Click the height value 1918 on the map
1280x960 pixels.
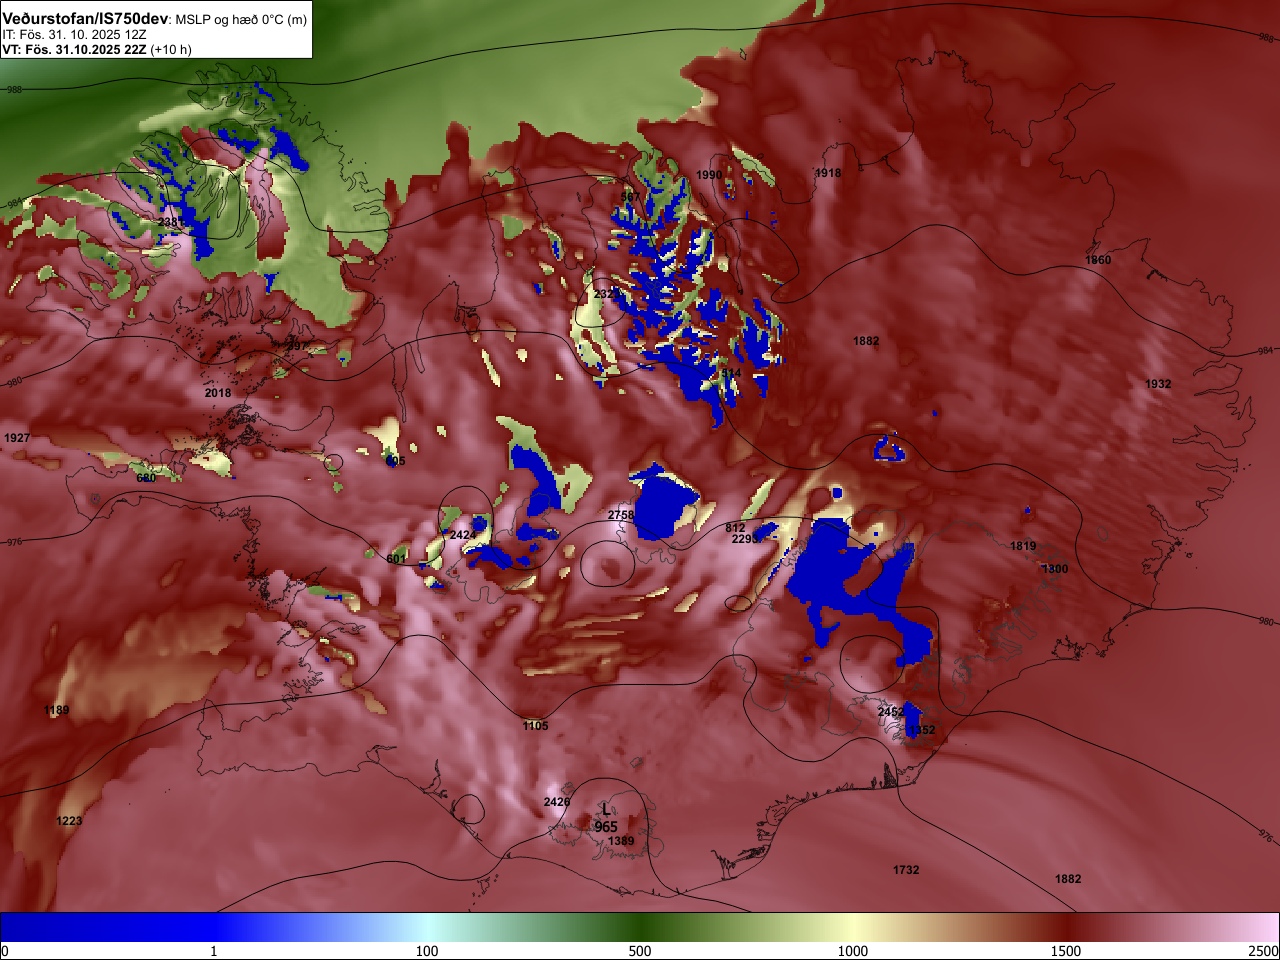click(x=828, y=173)
